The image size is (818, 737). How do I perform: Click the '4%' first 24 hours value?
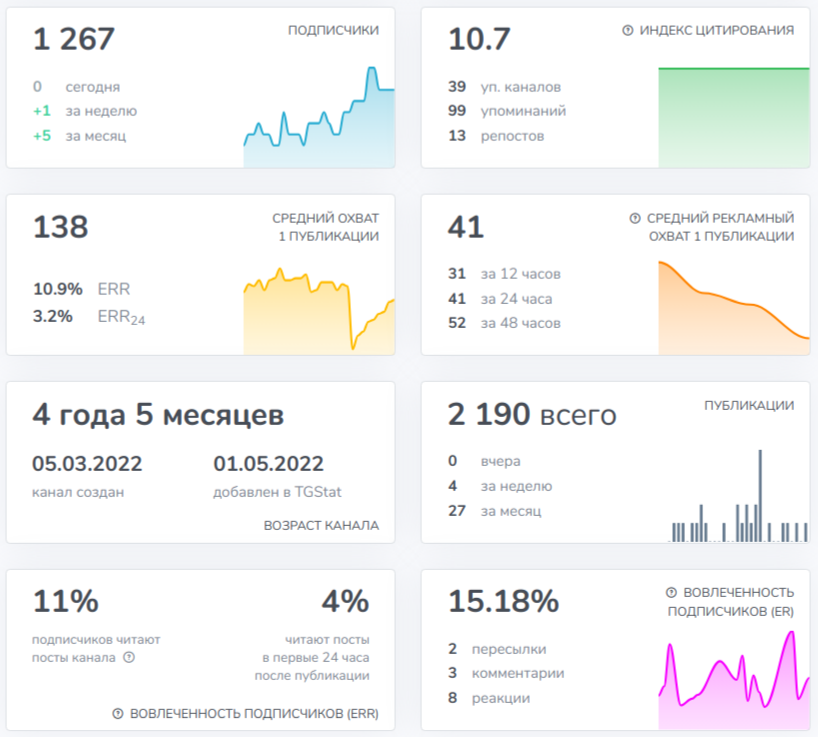click(x=345, y=601)
